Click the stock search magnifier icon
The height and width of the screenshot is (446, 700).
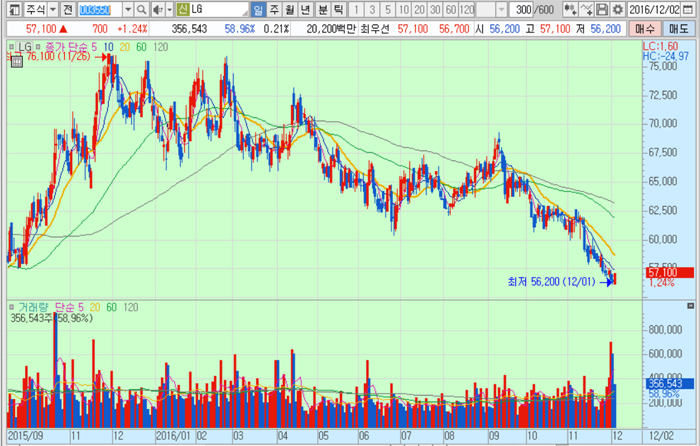(x=142, y=9)
